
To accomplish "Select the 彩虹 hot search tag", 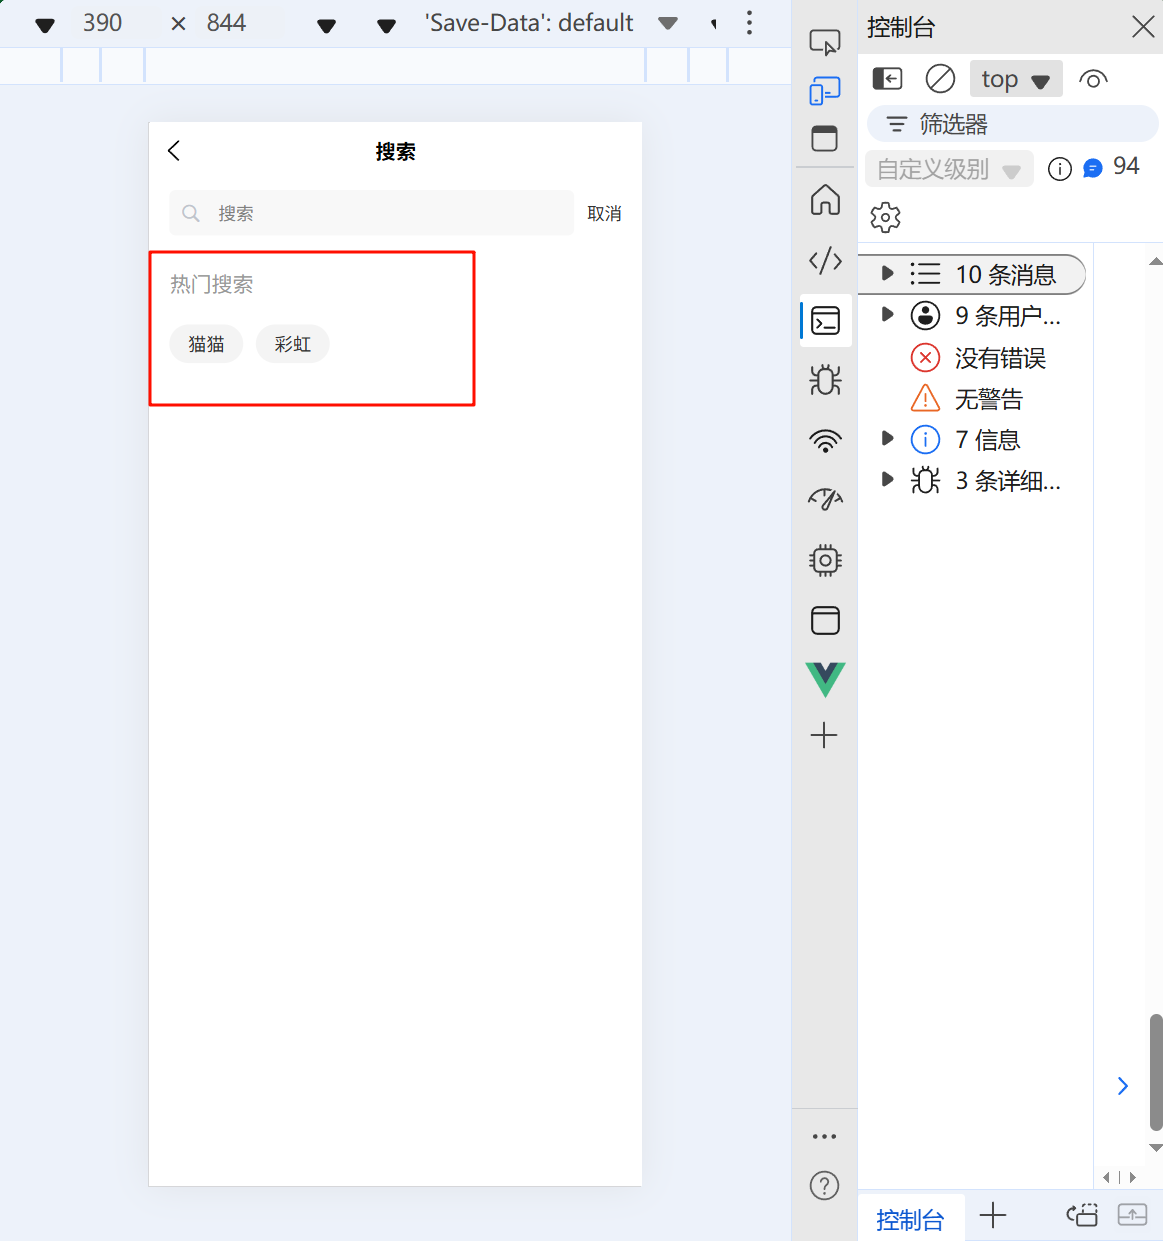I will pos(293,344).
